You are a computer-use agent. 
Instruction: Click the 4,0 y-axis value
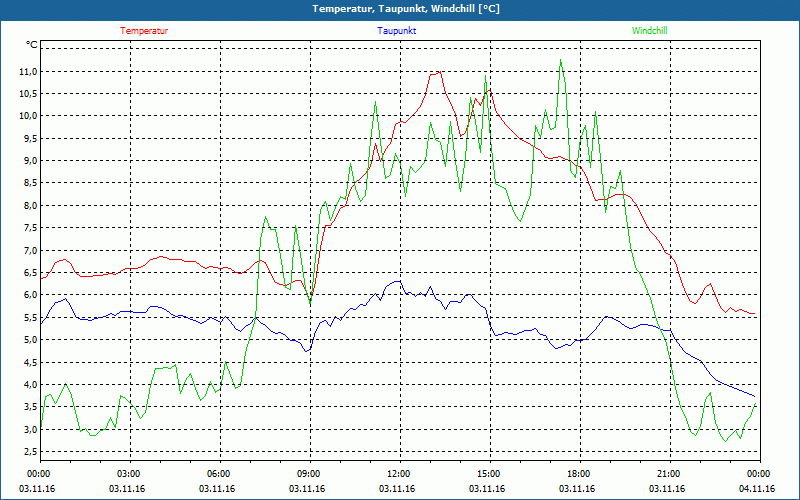click(29, 385)
